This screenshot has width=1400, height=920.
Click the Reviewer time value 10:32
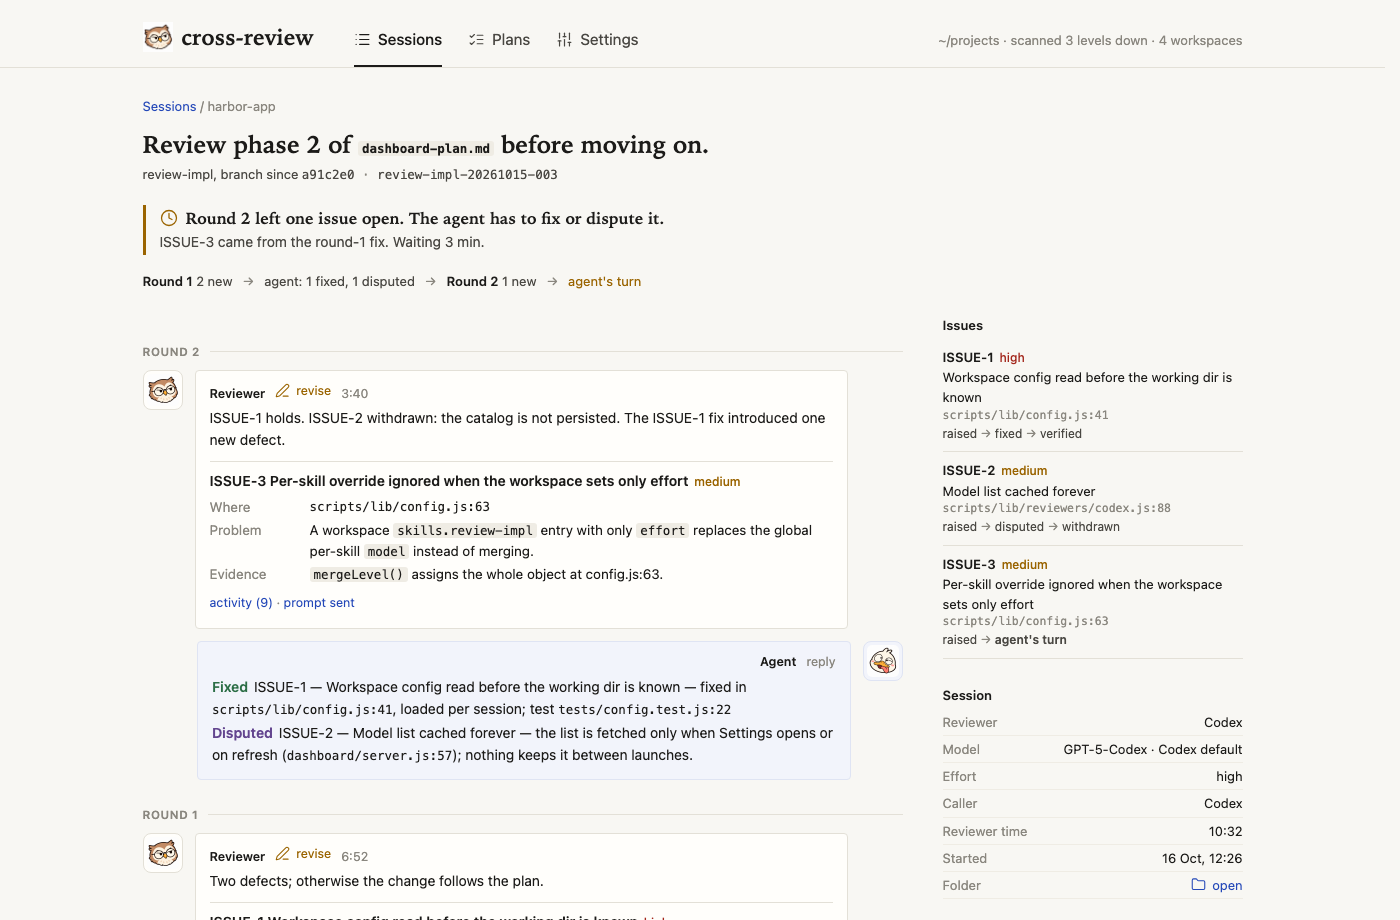[x=1225, y=831]
